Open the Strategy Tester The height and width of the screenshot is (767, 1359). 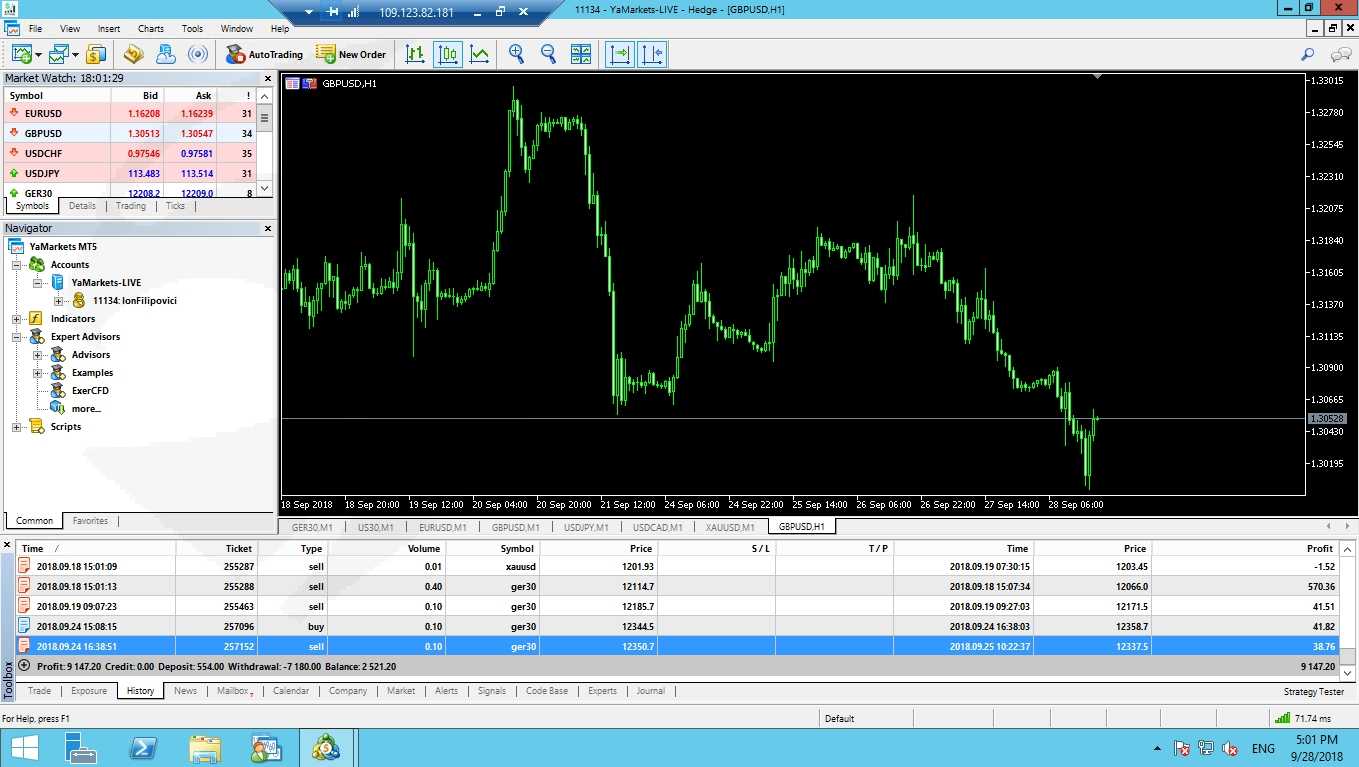pos(1313,691)
